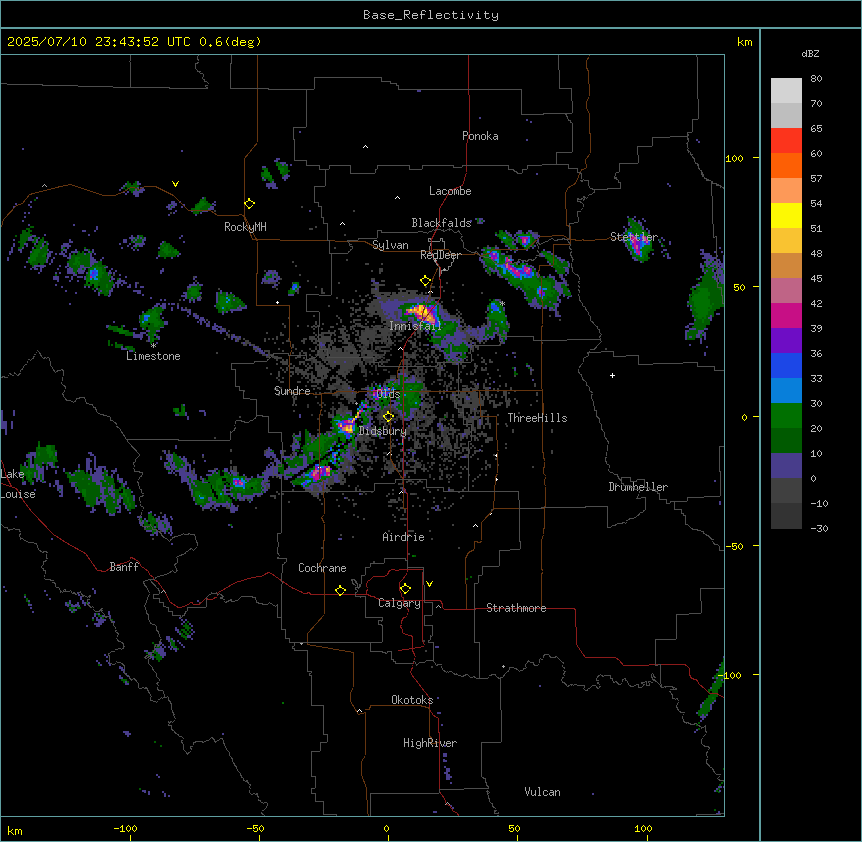Click the Airdrie city label

click(x=403, y=537)
